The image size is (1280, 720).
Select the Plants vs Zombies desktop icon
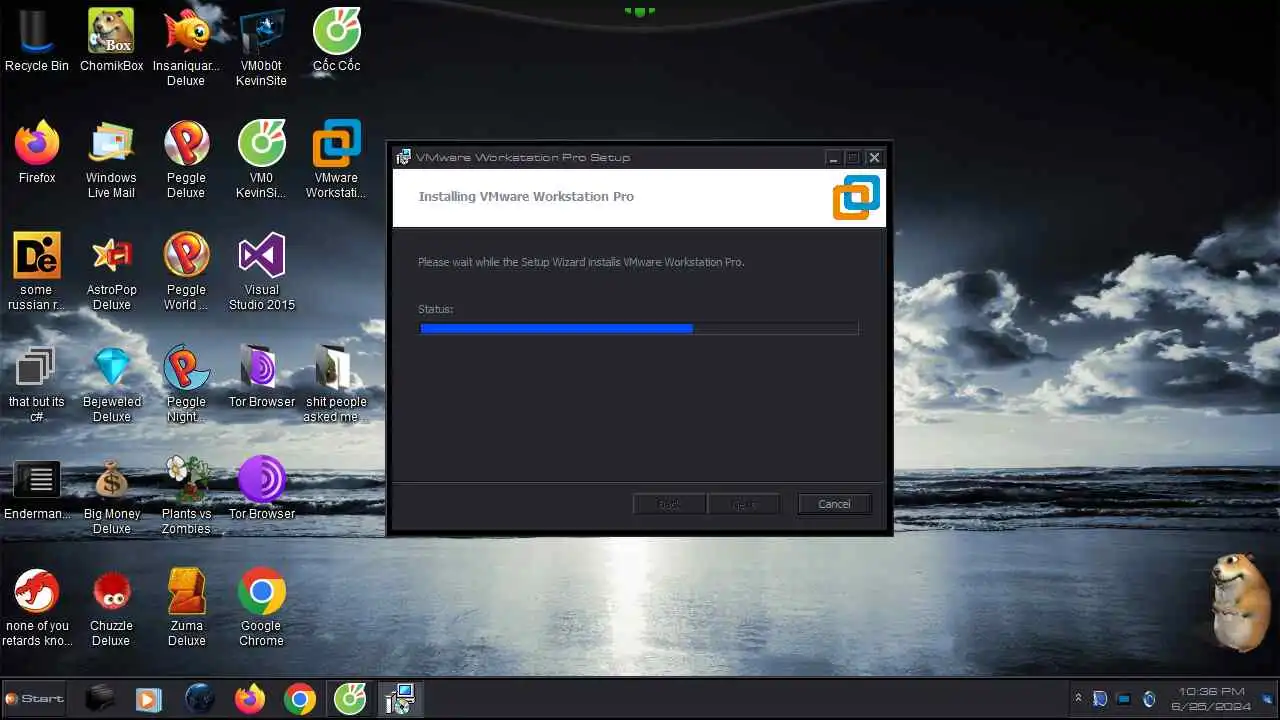pyautogui.click(x=186, y=496)
